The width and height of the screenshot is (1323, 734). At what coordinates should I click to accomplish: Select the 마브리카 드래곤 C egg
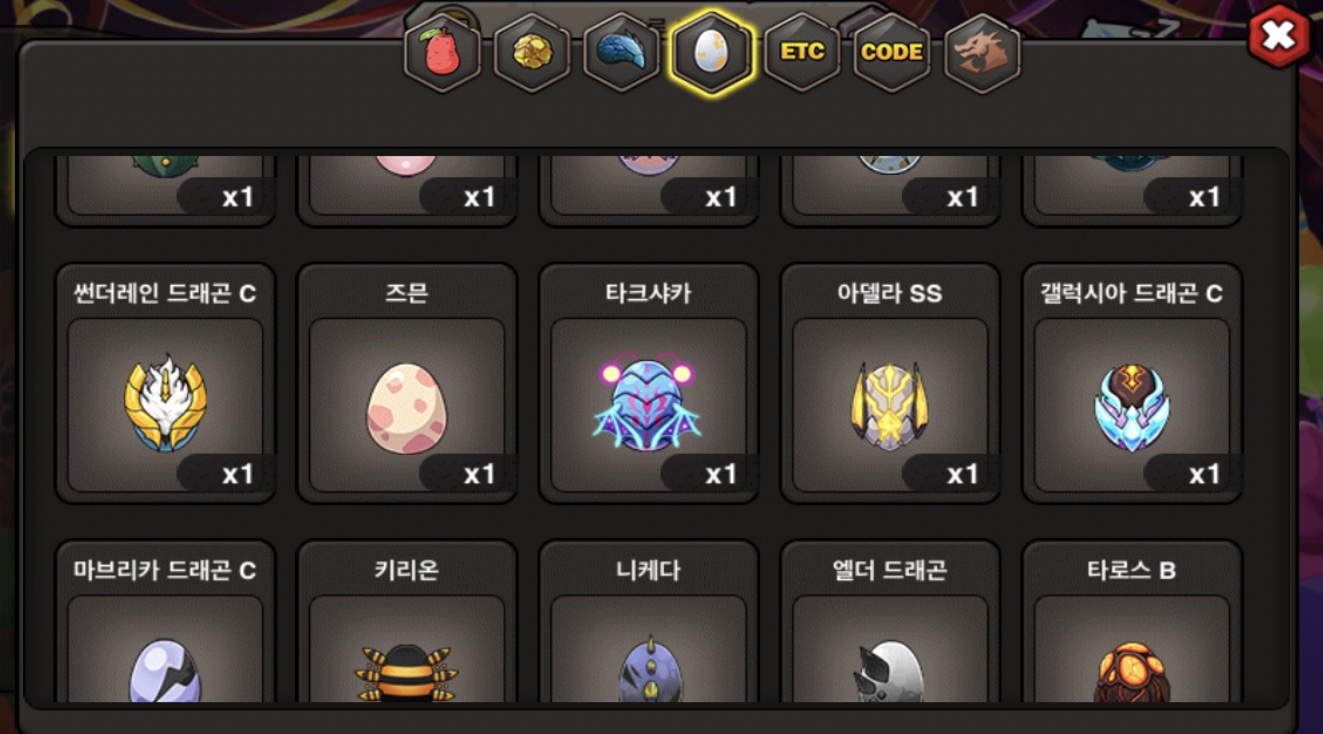click(165, 622)
